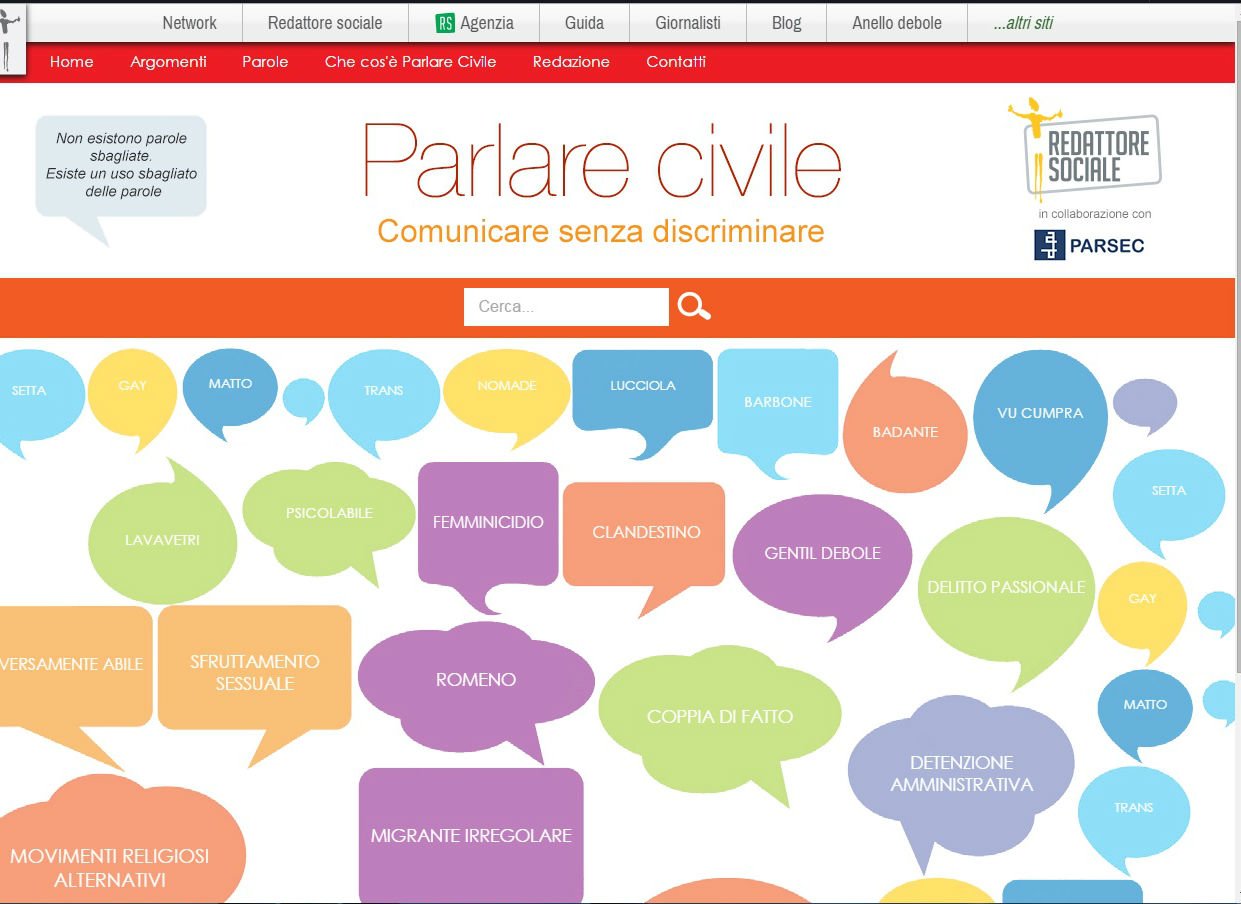The image size is (1241, 904).
Task: Select the GENTIL DEBOLE word bubble
Action: [x=823, y=560]
